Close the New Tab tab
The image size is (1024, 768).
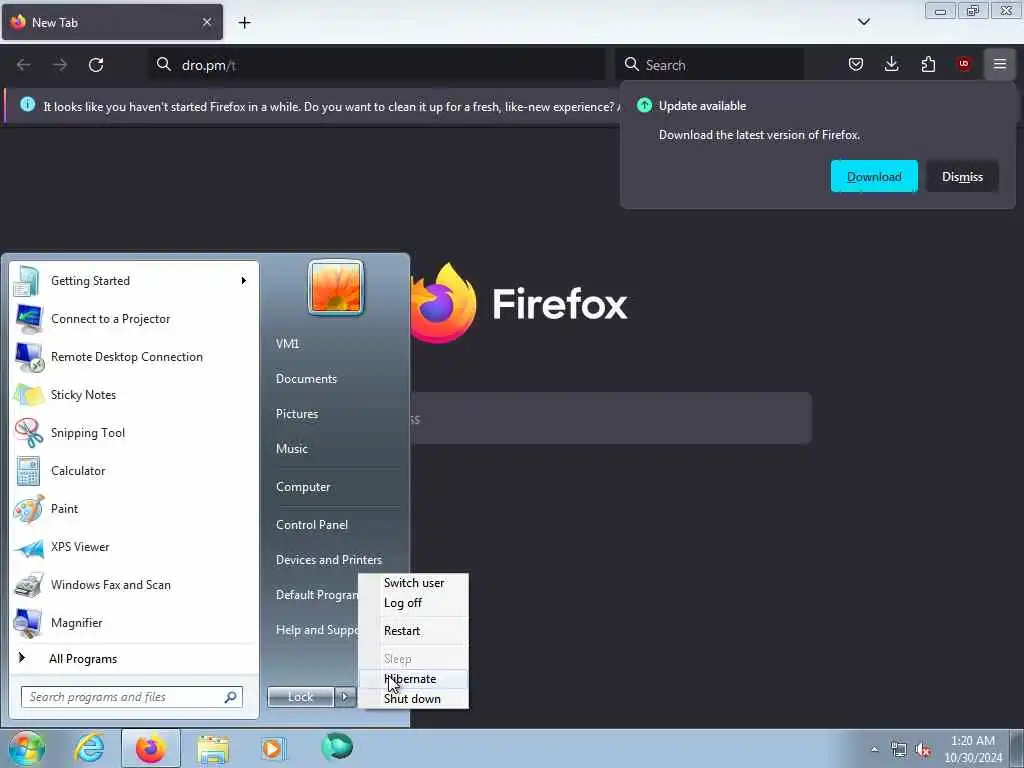click(x=206, y=22)
